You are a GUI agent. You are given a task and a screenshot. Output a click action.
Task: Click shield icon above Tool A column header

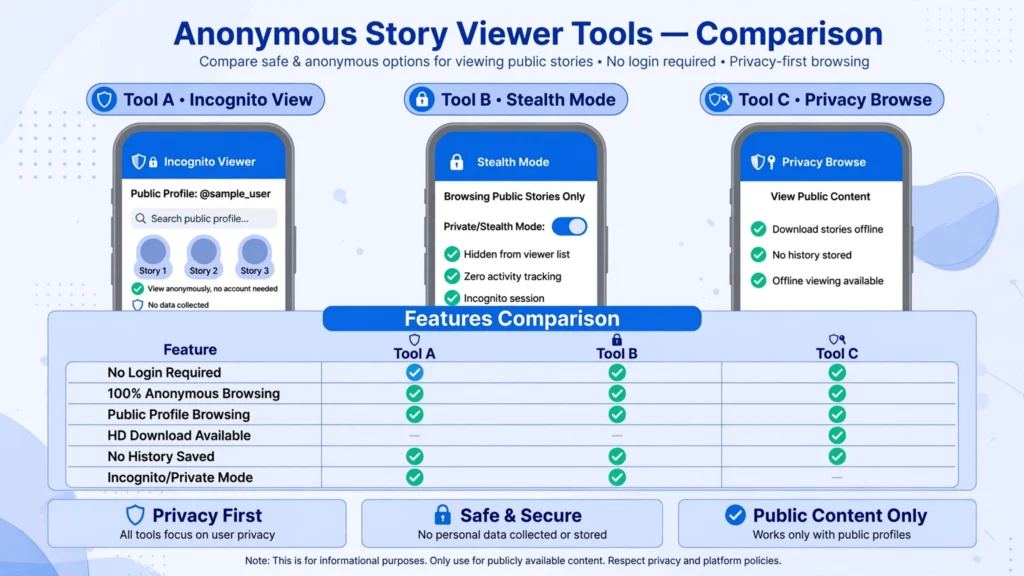[414, 340]
